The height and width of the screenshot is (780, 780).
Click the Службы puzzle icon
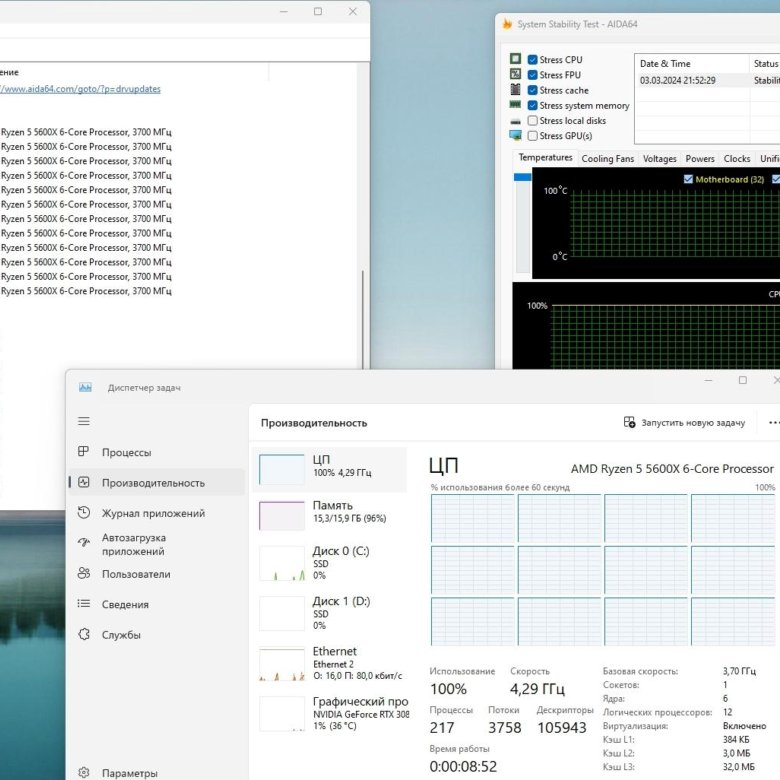84,634
